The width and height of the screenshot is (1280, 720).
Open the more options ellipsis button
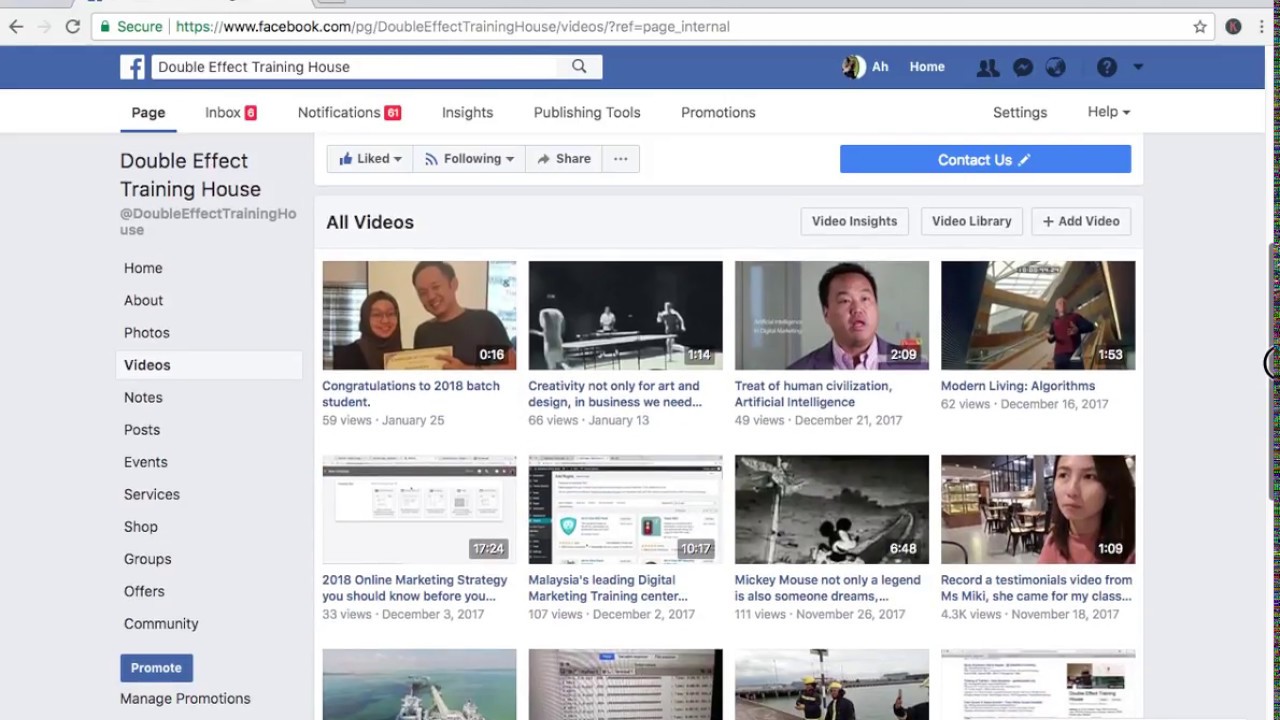(x=620, y=159)
